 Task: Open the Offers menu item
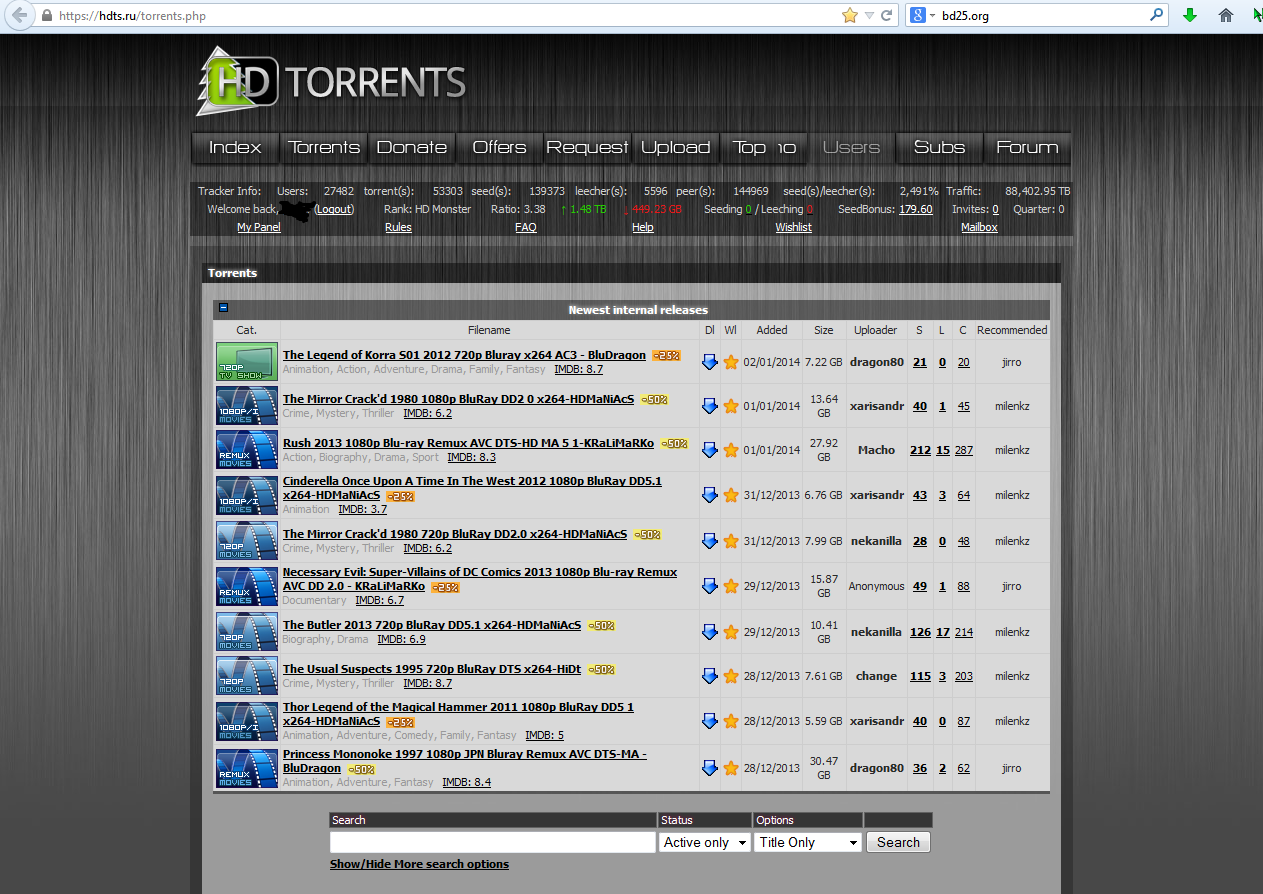coord(500,147)
